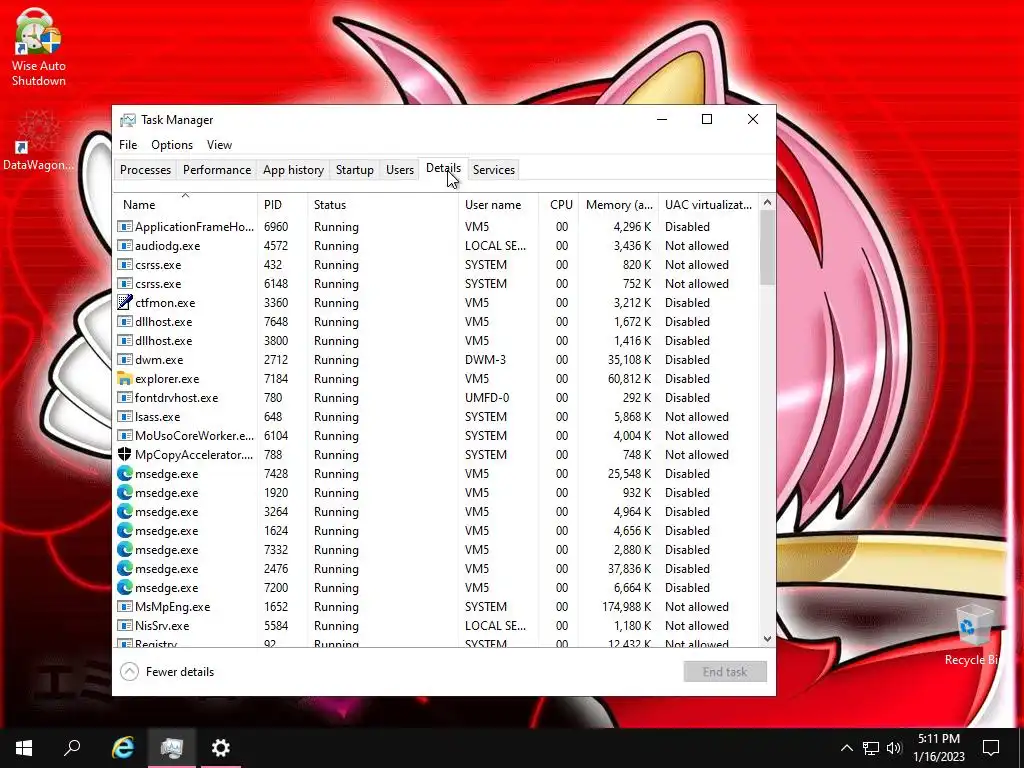
Task: Open the Windows Start menu
Action: [x=24, y=748]
